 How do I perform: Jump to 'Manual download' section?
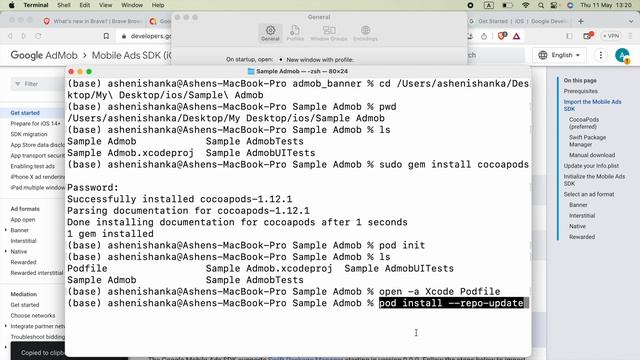[592, 155]
